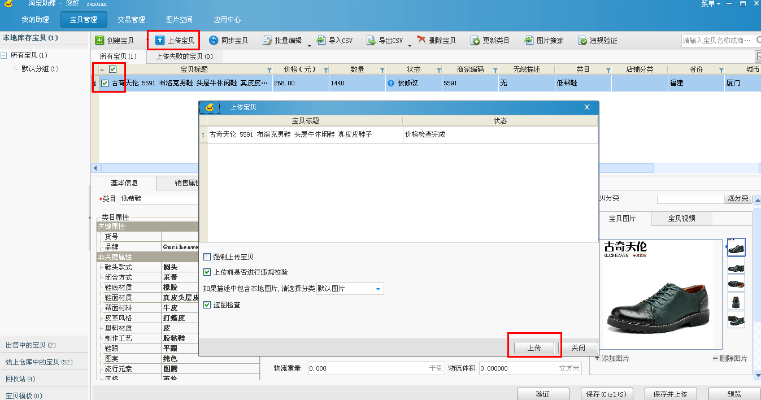The image size is (761, 400).
Task: Click the 图片搬家 toolbar icon
Action: pos(529,40)
